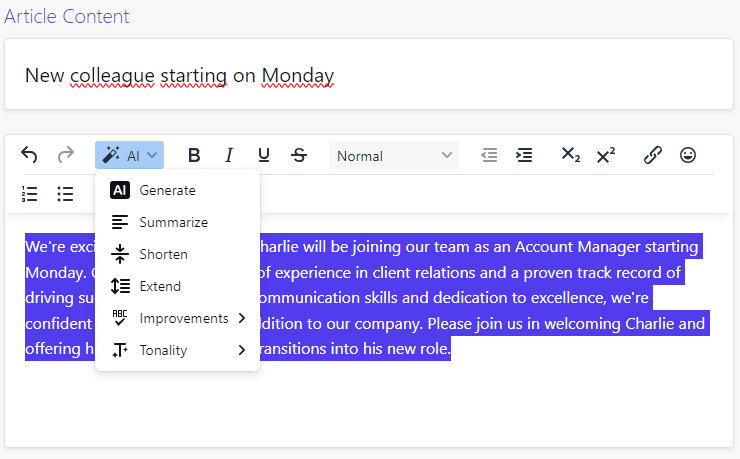Image resolution: width=740 pixels, height=459 pixels.
Task: Click the redo arrow icon
Action: (66, 155)
